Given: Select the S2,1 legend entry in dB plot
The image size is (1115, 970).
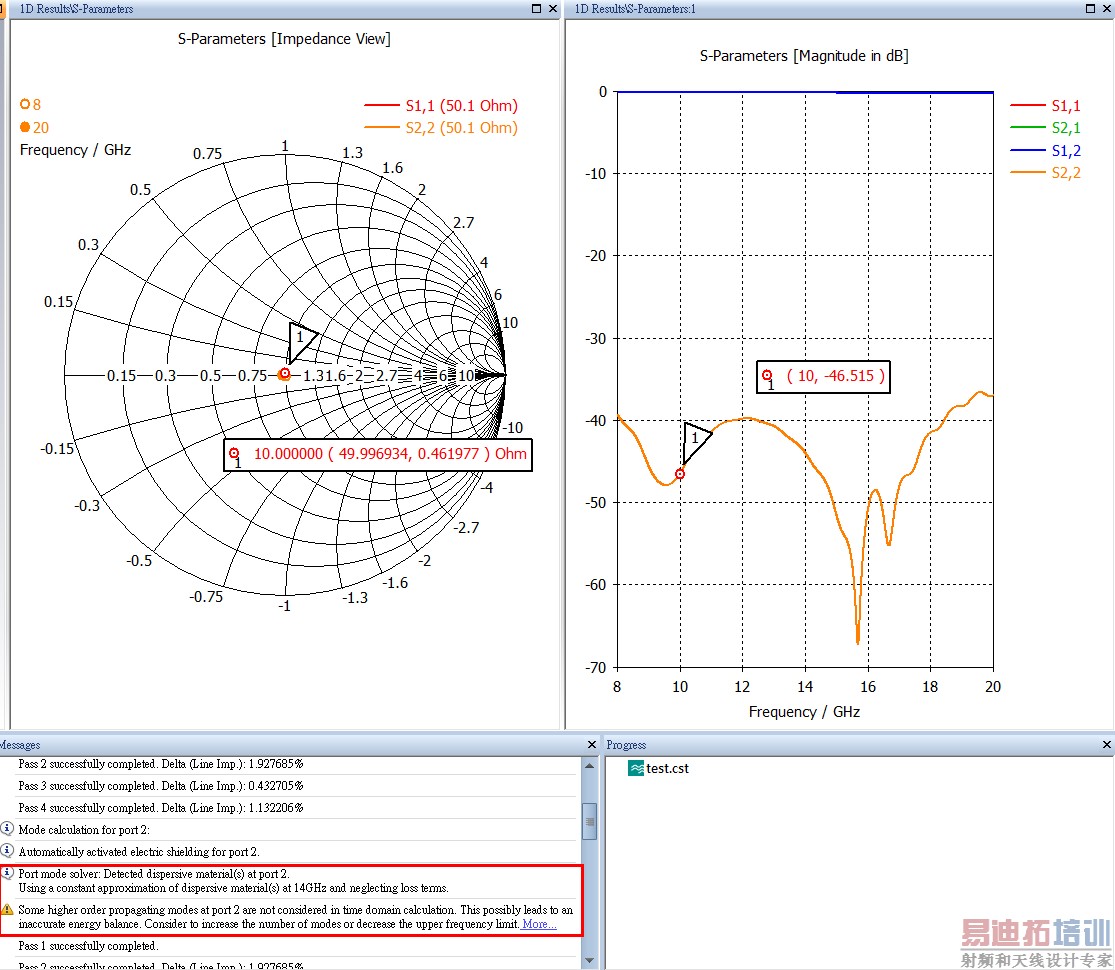Looking at the screenshot, I should pos(1045,127).
